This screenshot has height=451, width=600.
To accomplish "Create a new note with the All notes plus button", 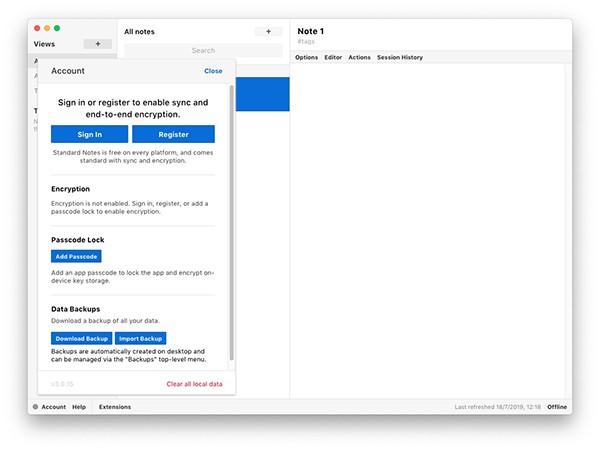I will click(x=268, y=31).
